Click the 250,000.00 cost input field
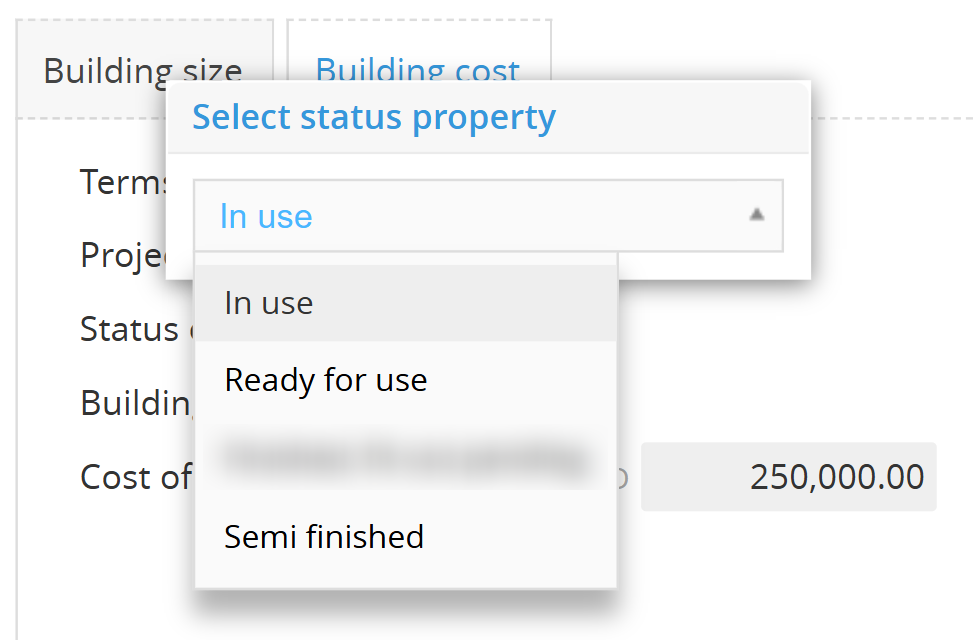This screenshot has height=640, width=973. [788, 477]
